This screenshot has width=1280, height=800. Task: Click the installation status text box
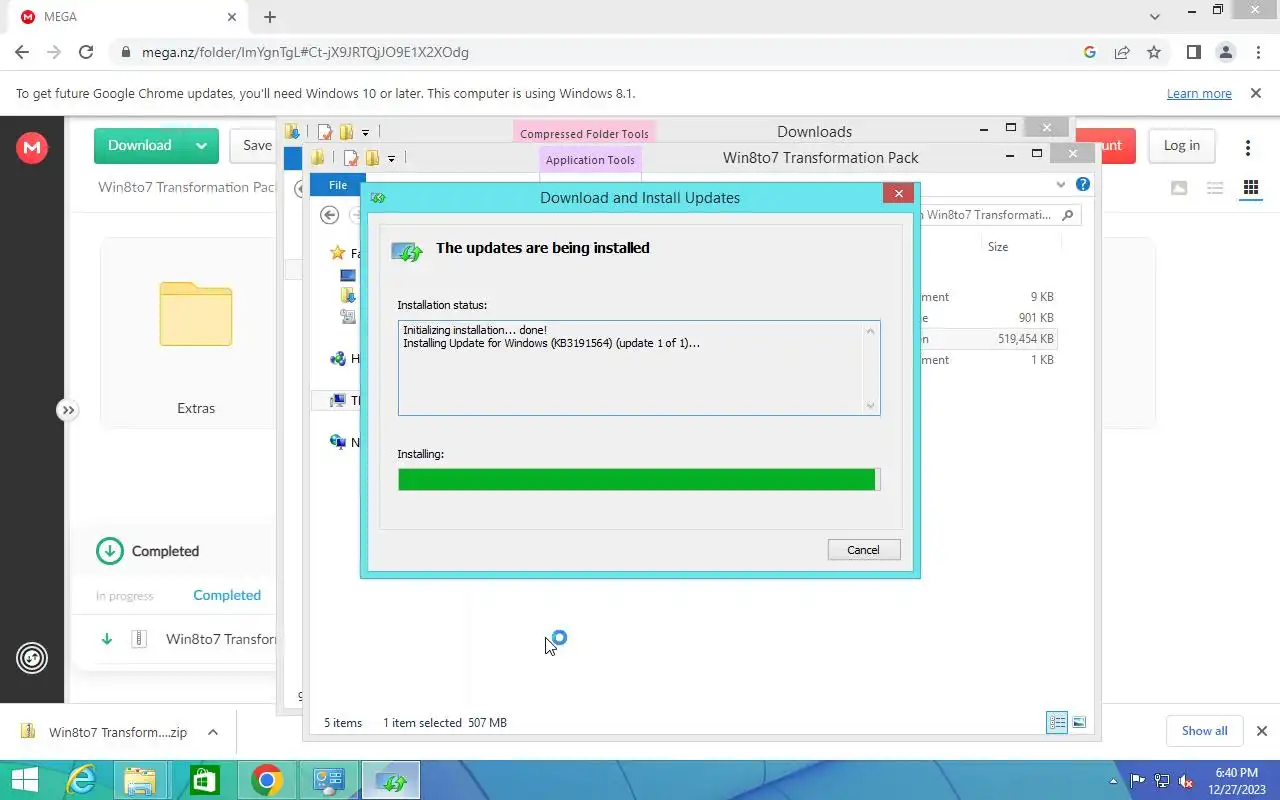coord(638,368)
